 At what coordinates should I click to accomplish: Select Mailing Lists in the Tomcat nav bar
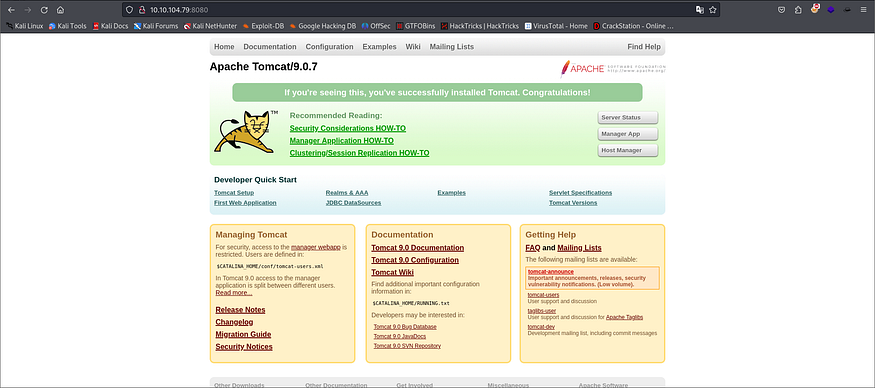451,47
